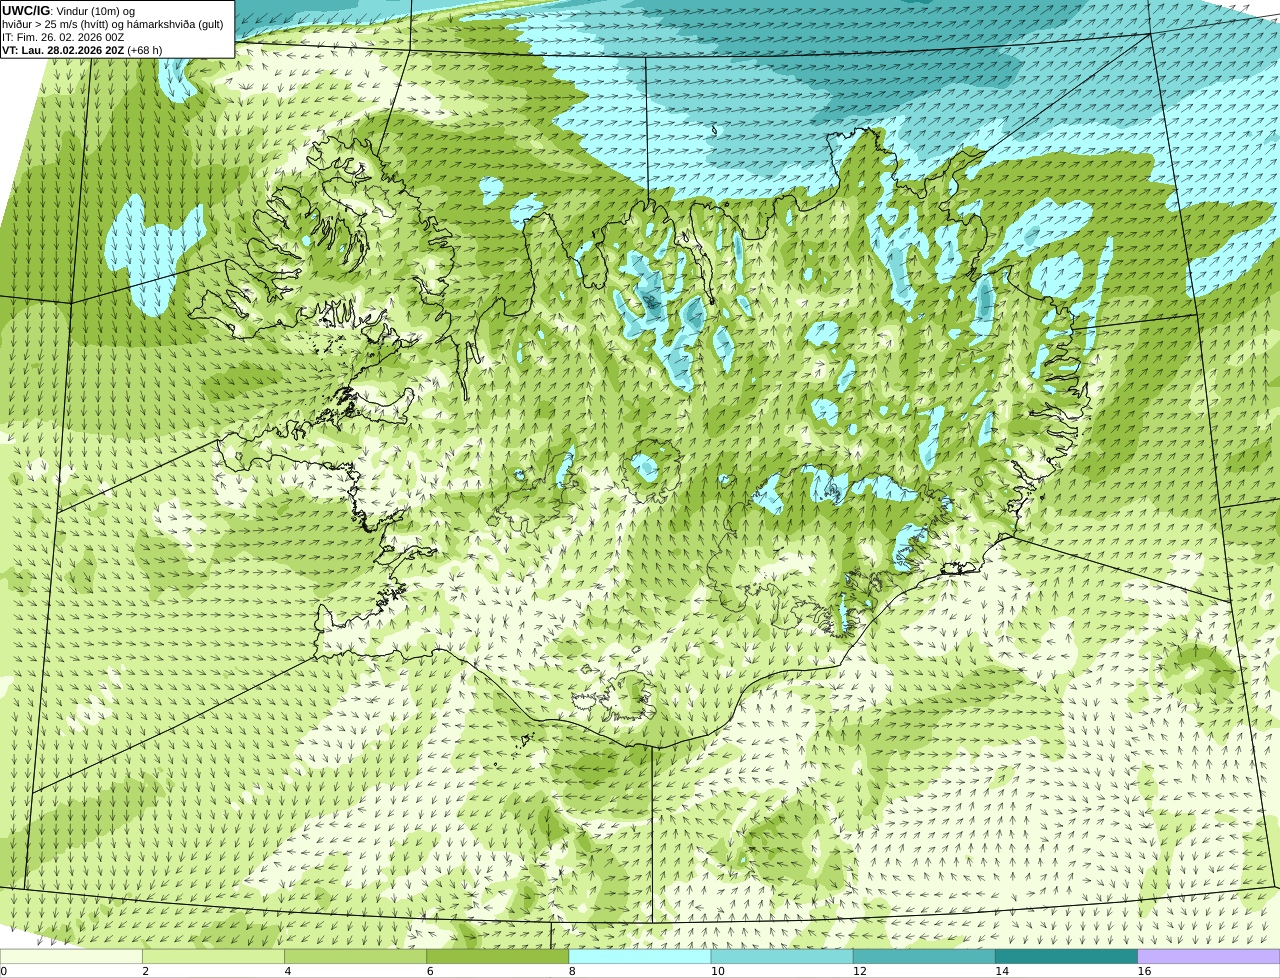
Task: Click the 2–4 m/s light green legend swatch
Action: (x=213, y=956)
